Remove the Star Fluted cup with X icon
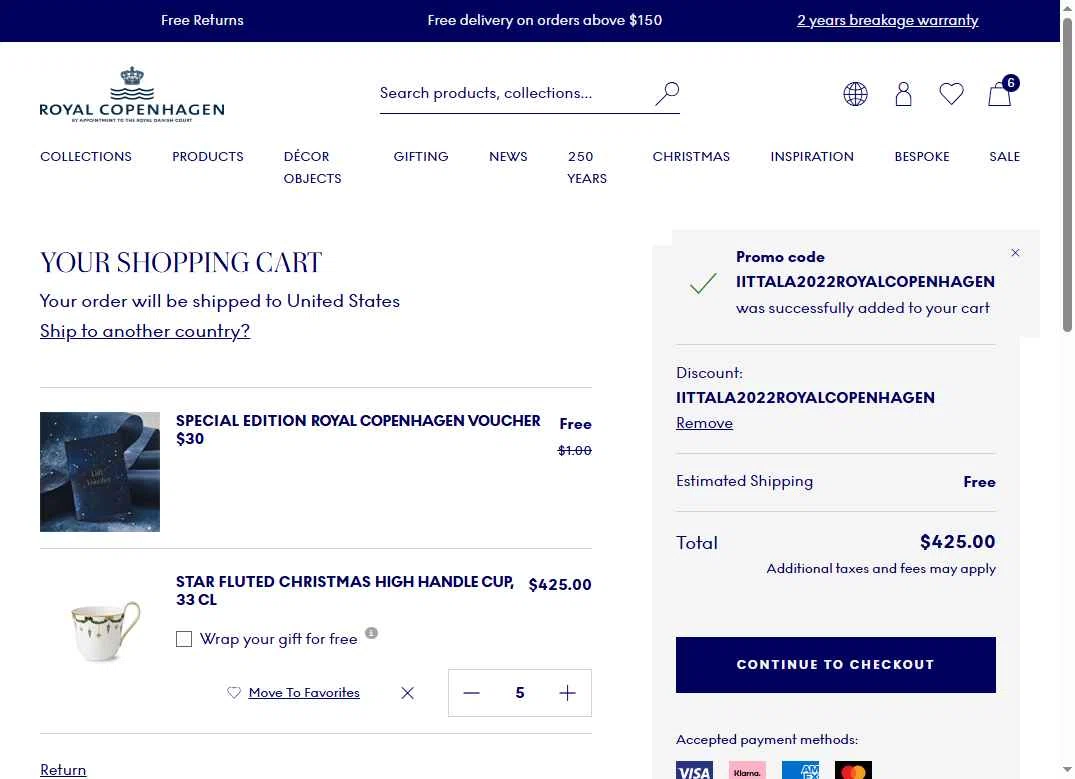1075x779 pixels. pos(407,693)
